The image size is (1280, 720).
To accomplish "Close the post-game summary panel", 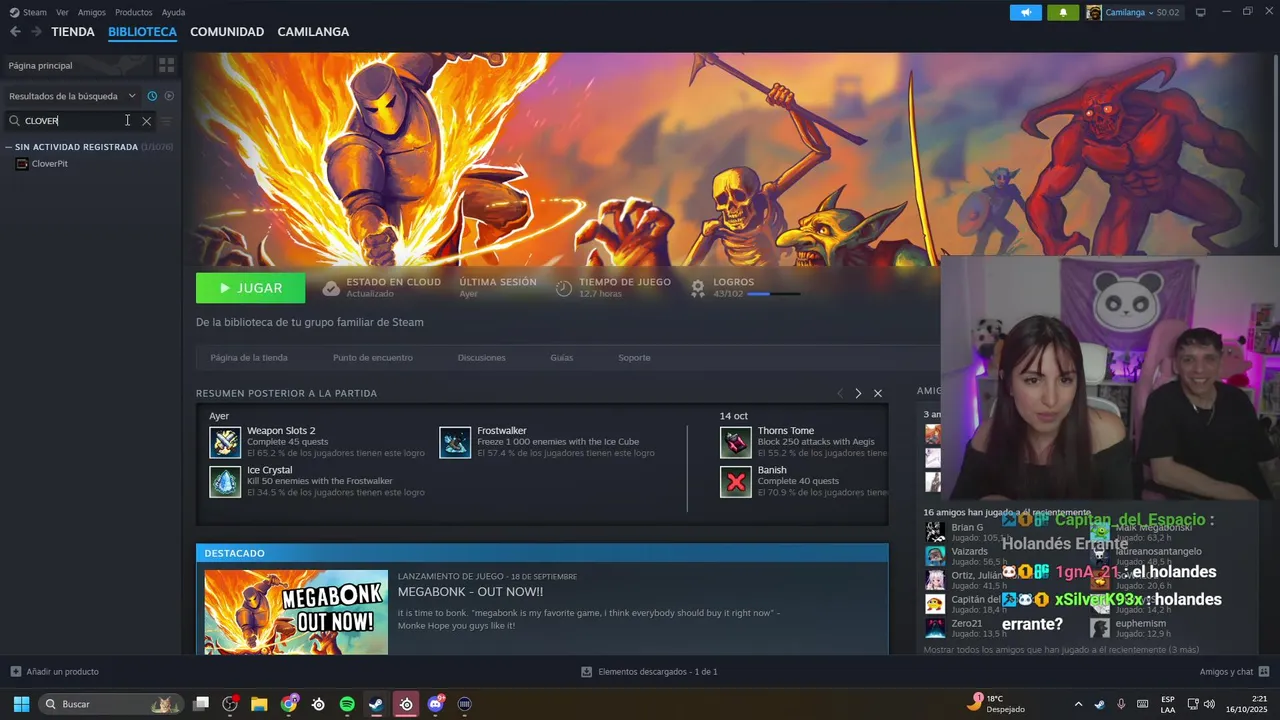I will click(878, 393).
